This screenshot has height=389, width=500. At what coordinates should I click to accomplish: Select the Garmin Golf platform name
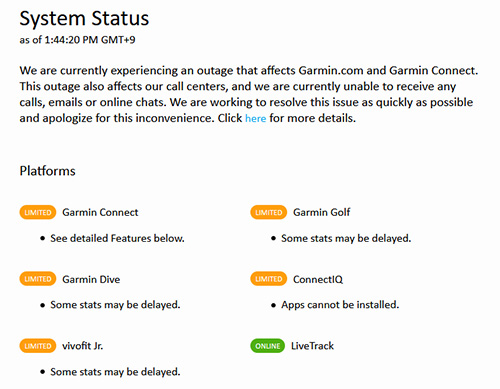(322, 212)
